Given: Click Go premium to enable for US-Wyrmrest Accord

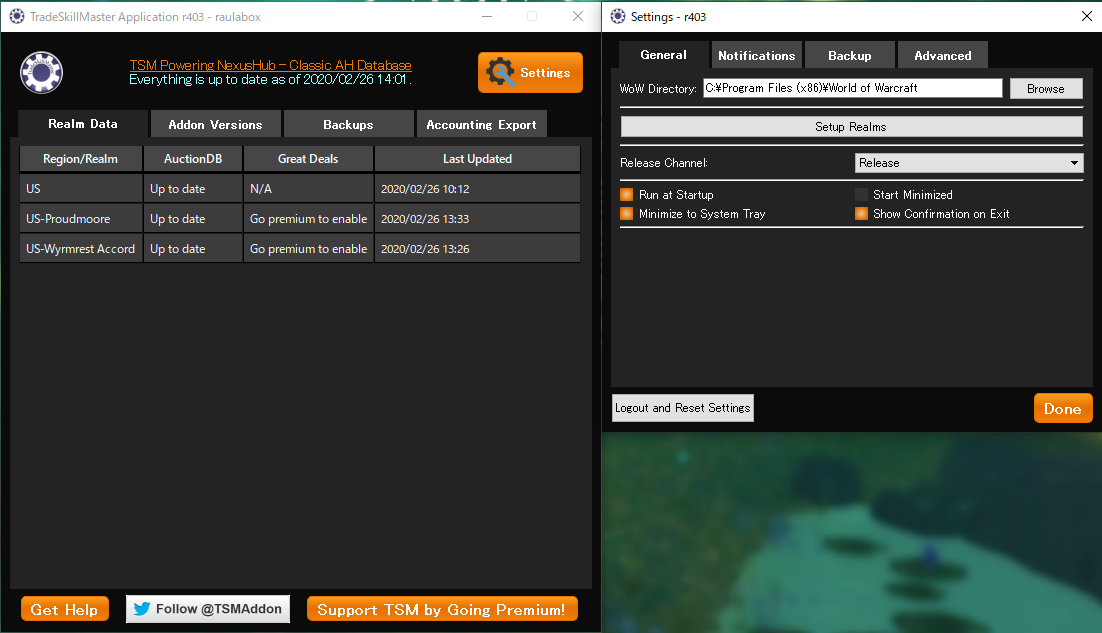Looking at the screenshot, I should point(308,249).
